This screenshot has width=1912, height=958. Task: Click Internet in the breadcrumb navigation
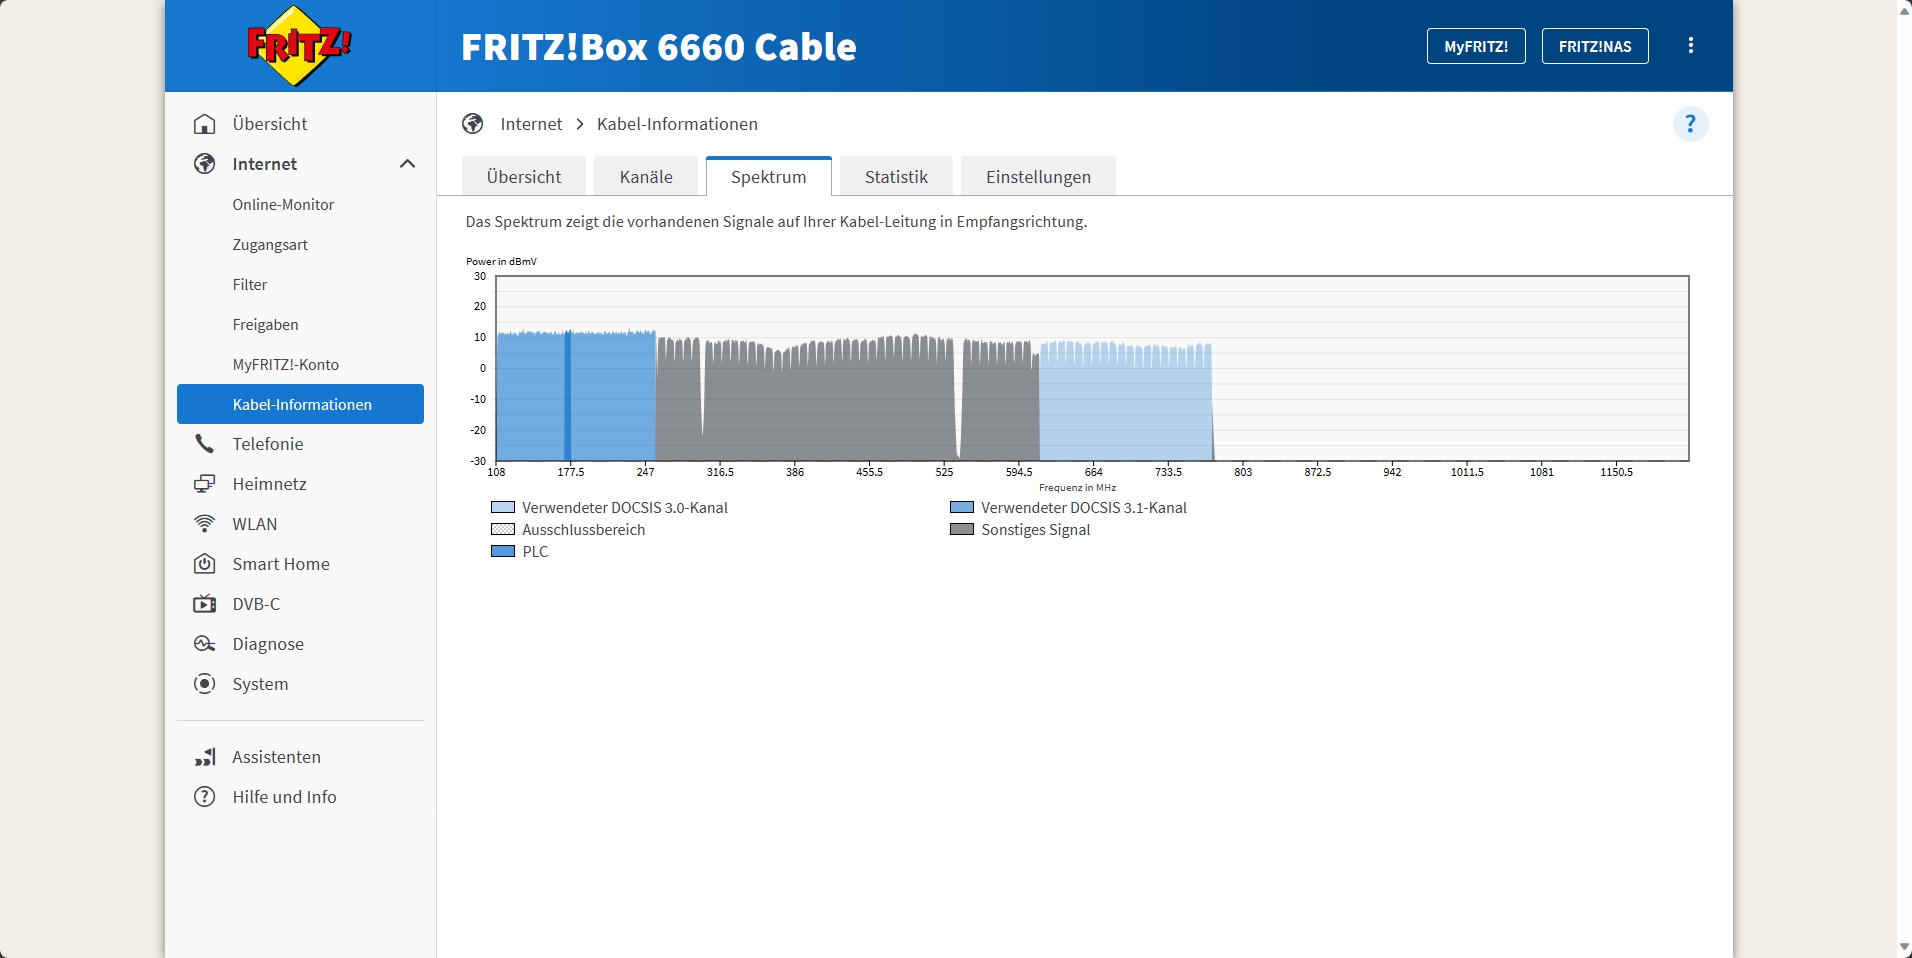(x=532, y=123)
